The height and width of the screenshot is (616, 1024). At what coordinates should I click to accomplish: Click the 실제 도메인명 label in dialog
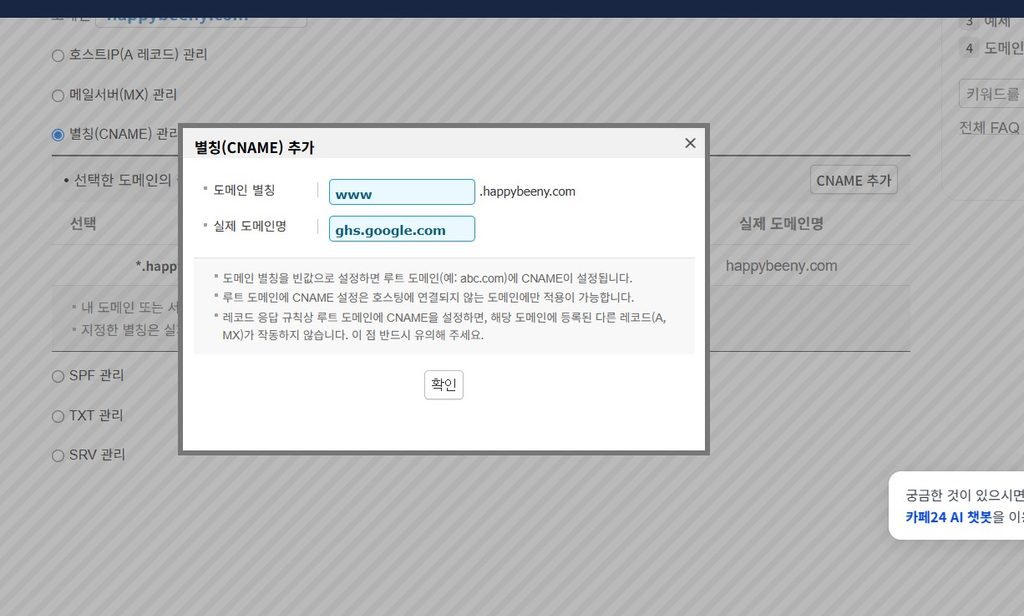tap(249, 226)
